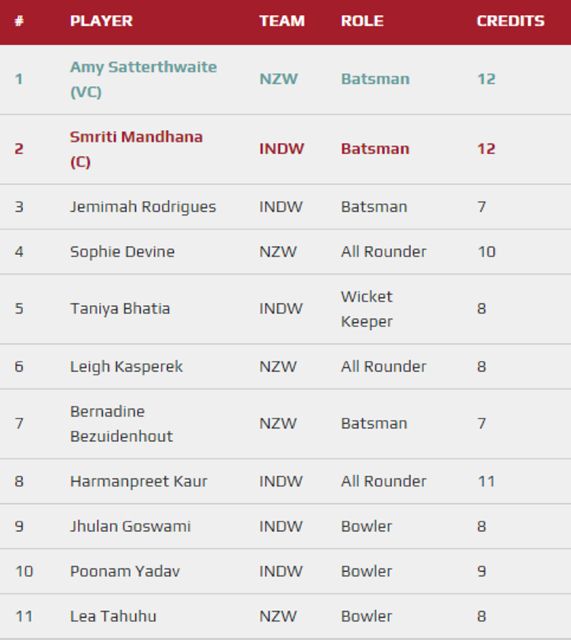Click the CREDITS column header

point(511,21)
